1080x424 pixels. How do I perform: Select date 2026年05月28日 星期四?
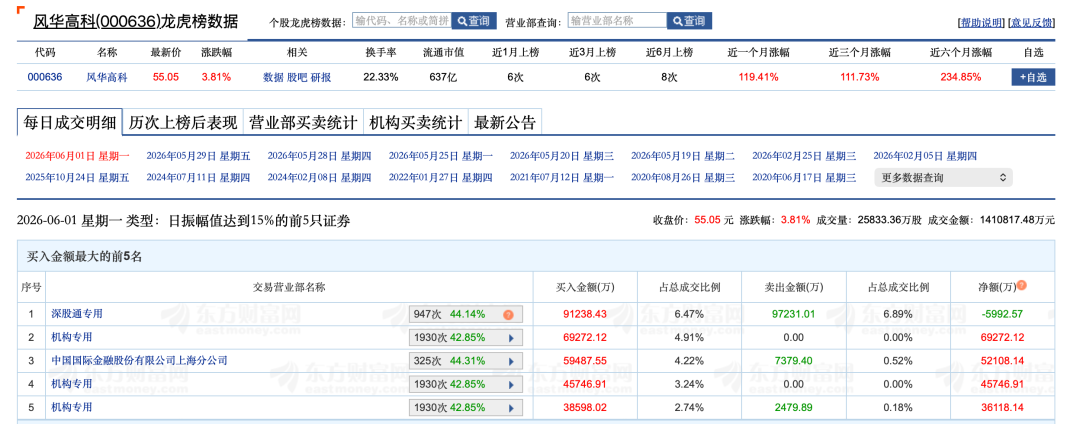tap(320, 156)
